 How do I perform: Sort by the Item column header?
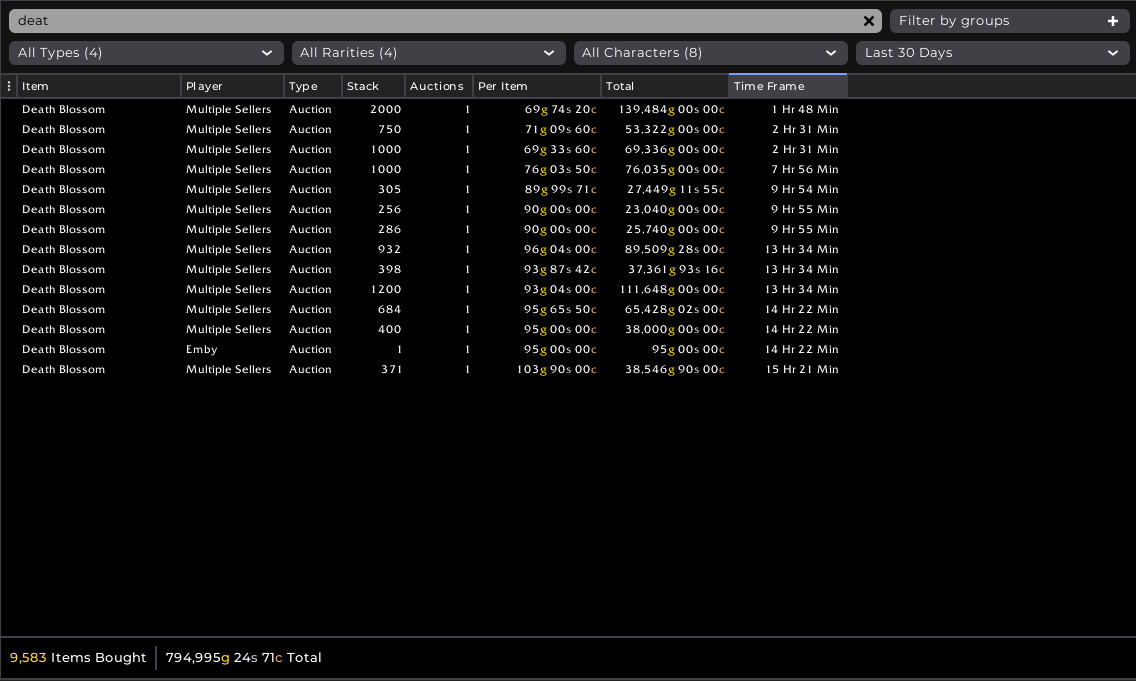(x=98, y=86)
